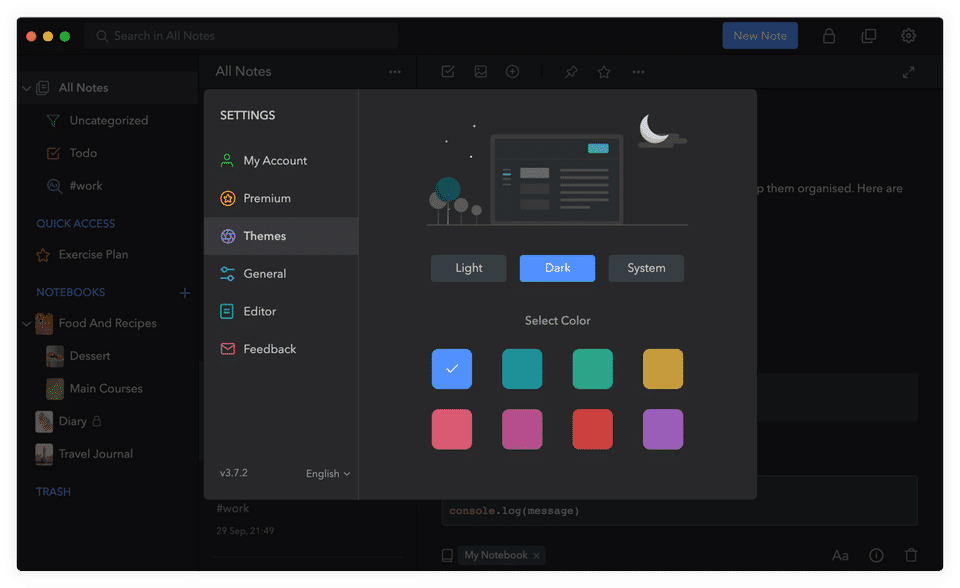Open Feedback settings tab
This screenshot has height=588, width=960.
click(281, 349)
